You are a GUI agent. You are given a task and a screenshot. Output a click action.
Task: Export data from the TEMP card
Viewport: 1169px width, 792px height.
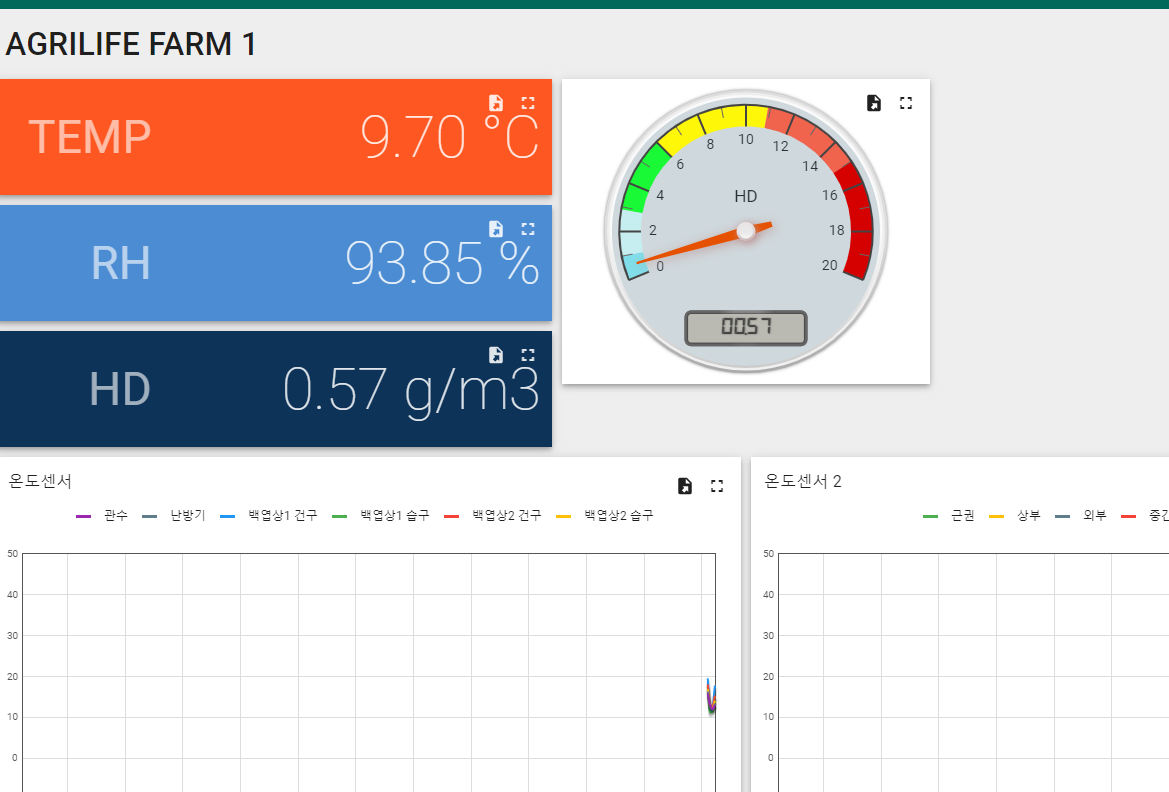[496, 103]
